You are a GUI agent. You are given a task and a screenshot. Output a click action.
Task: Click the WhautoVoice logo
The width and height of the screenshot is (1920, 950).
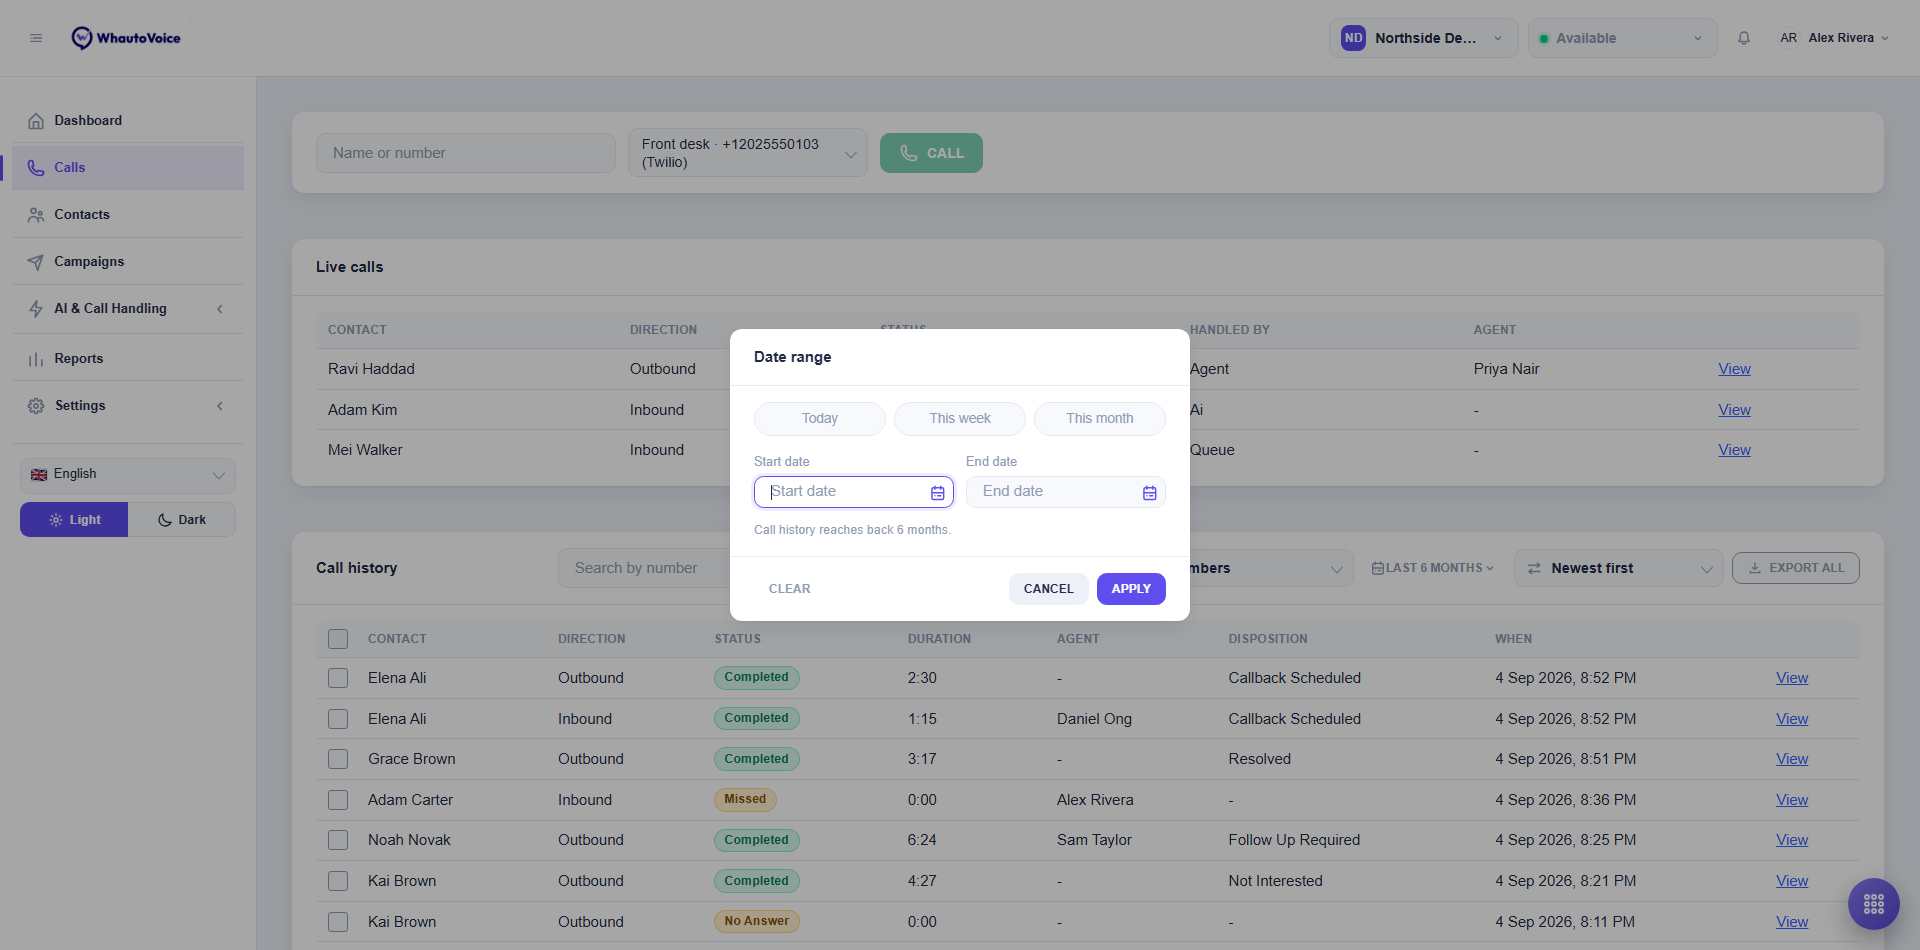click(126, 38)
